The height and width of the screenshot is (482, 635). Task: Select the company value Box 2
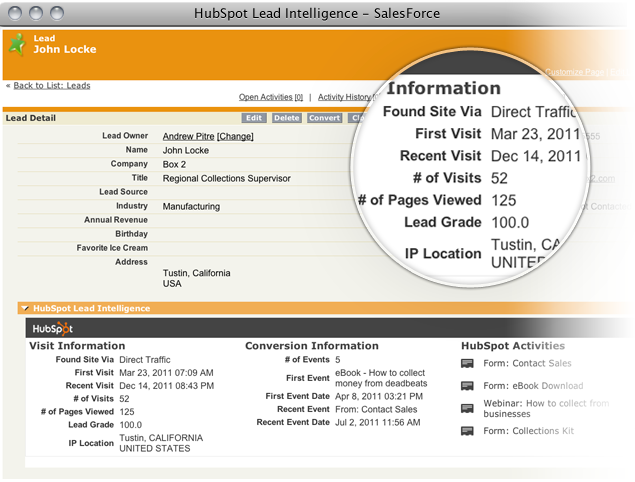(174, 164)
